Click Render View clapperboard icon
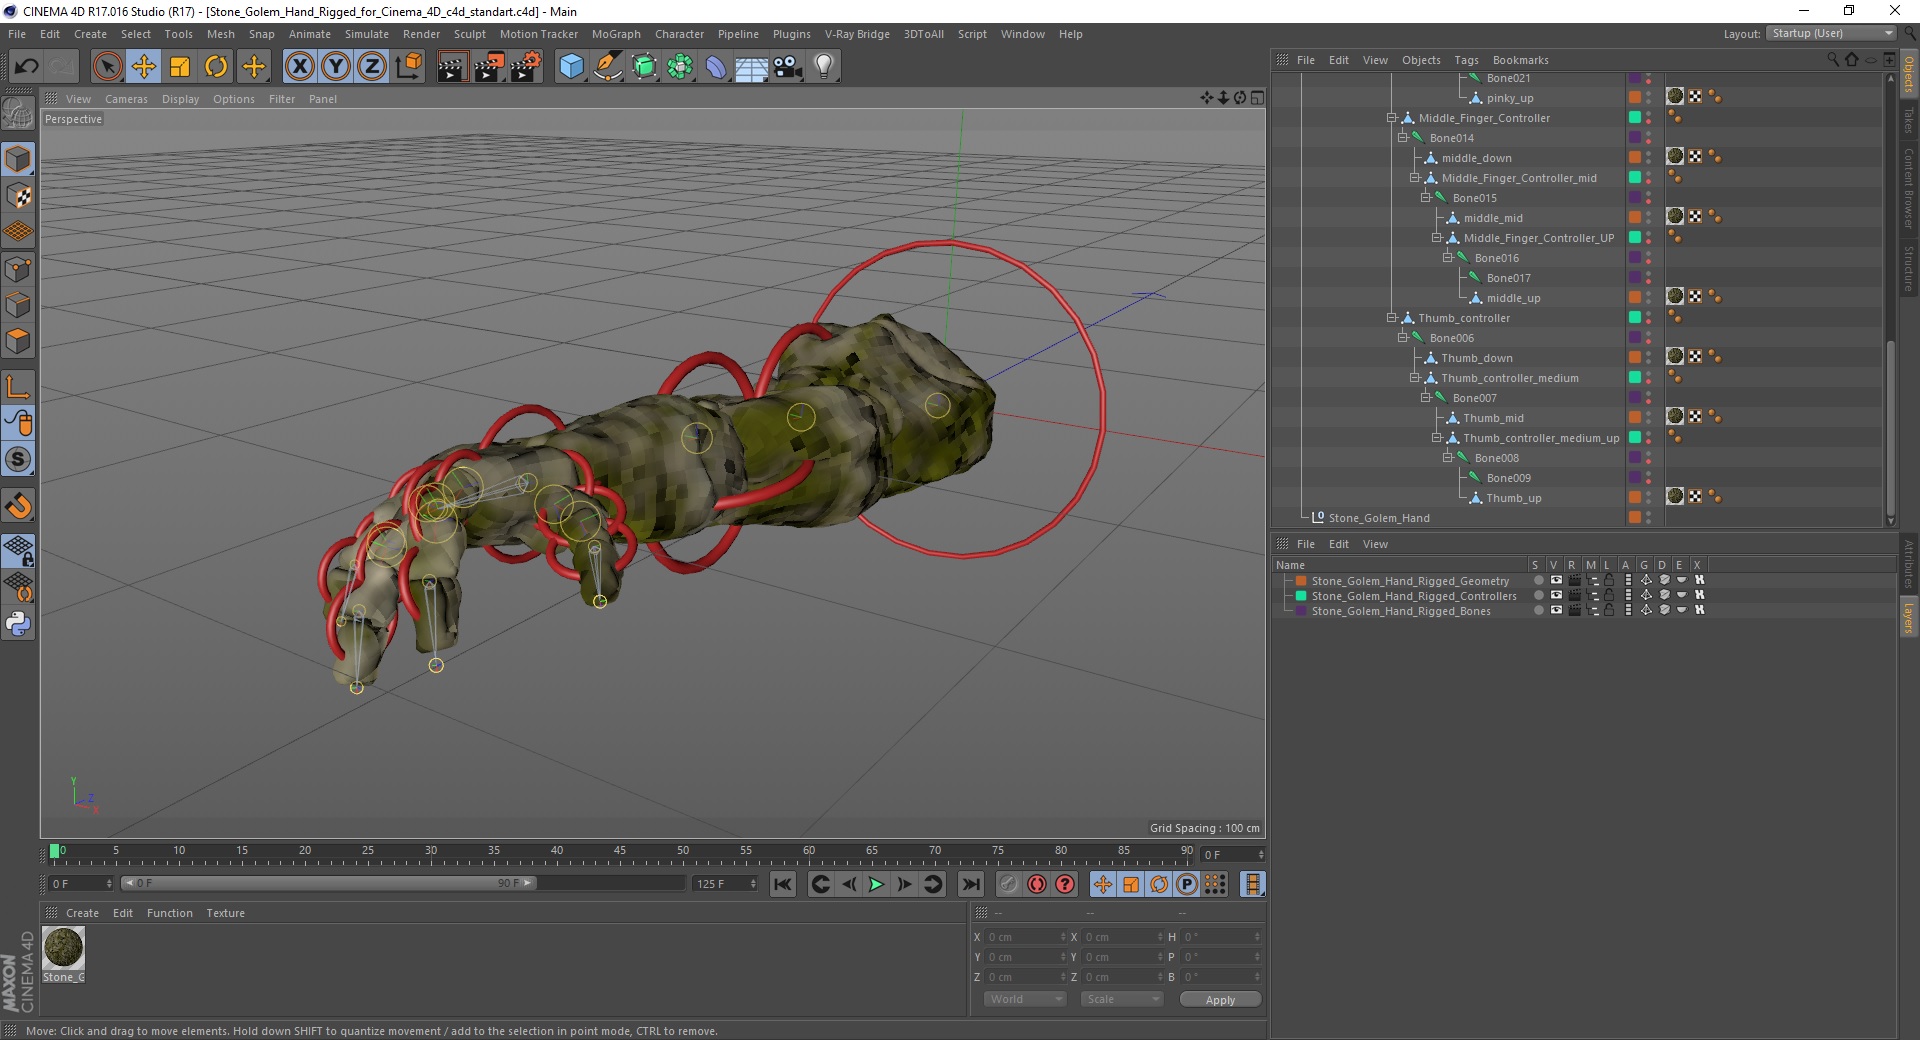This screenshot has width=1920, height=1040. pos(452,67)
